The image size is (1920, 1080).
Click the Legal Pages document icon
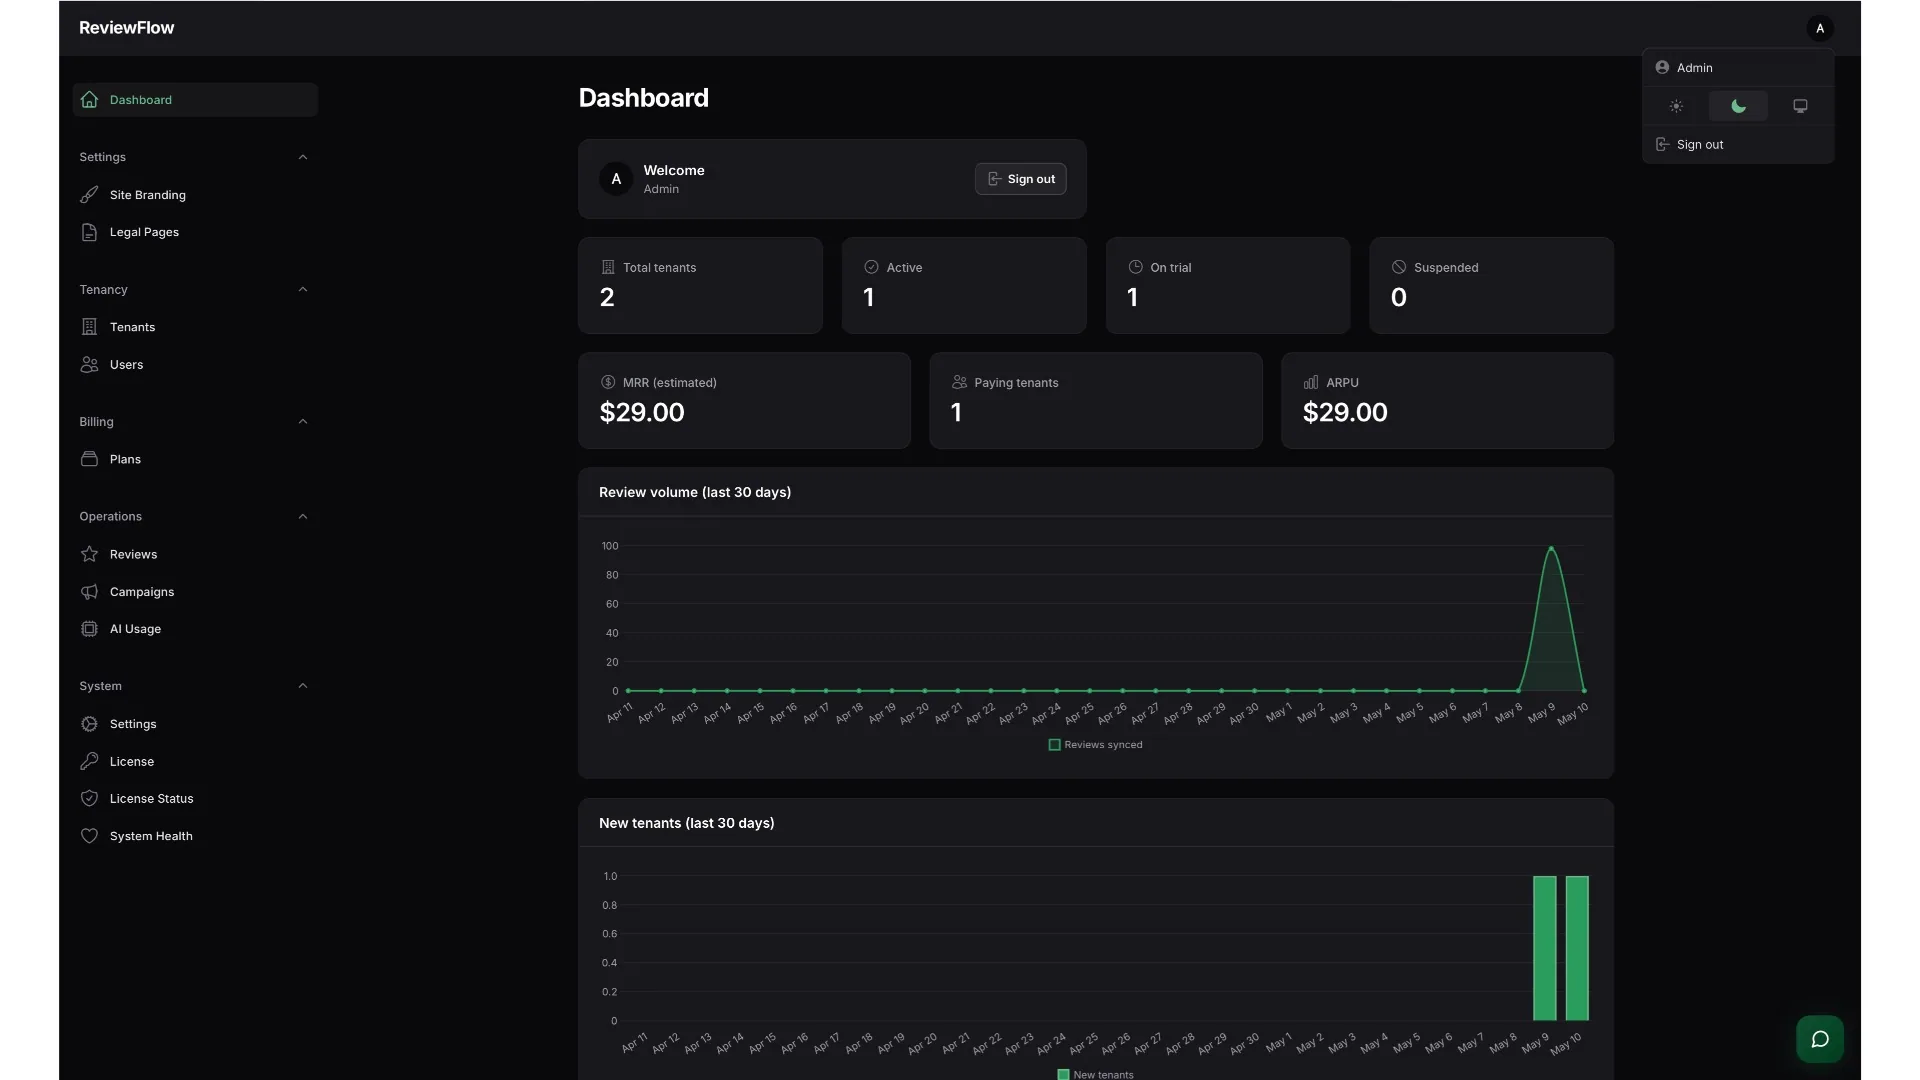(89, 232)
